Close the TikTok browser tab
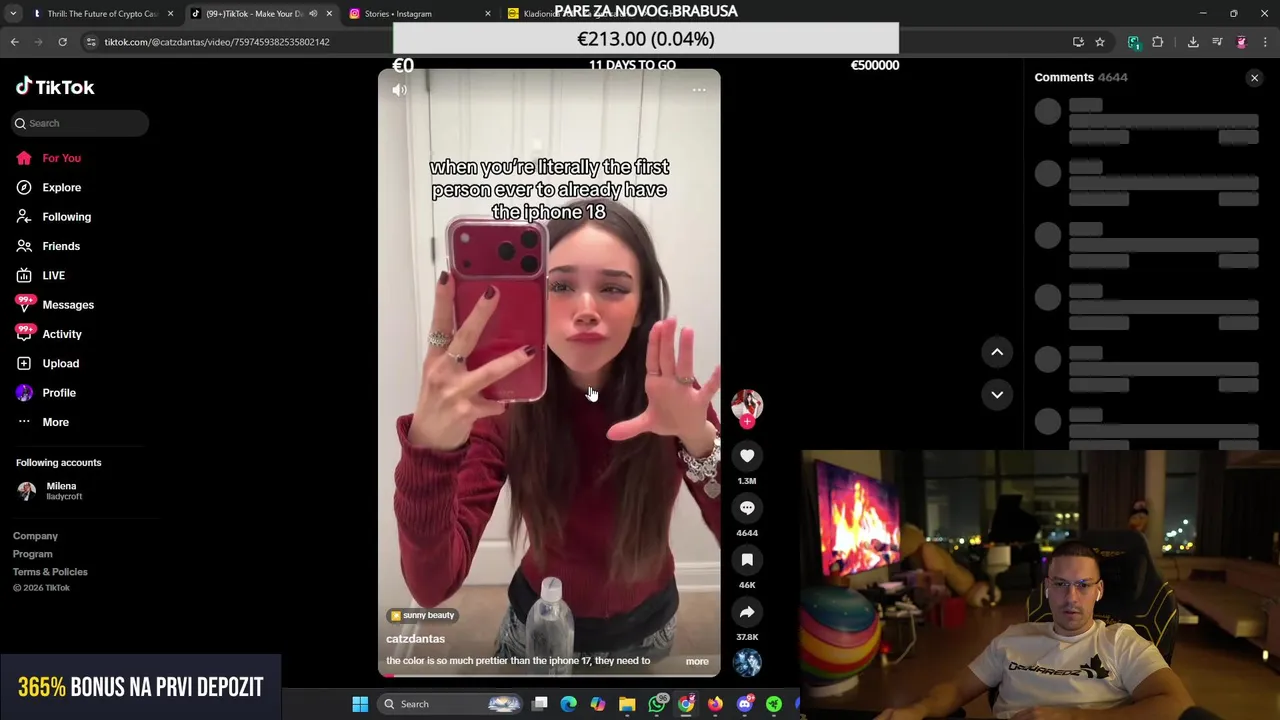 coord(329,14)
